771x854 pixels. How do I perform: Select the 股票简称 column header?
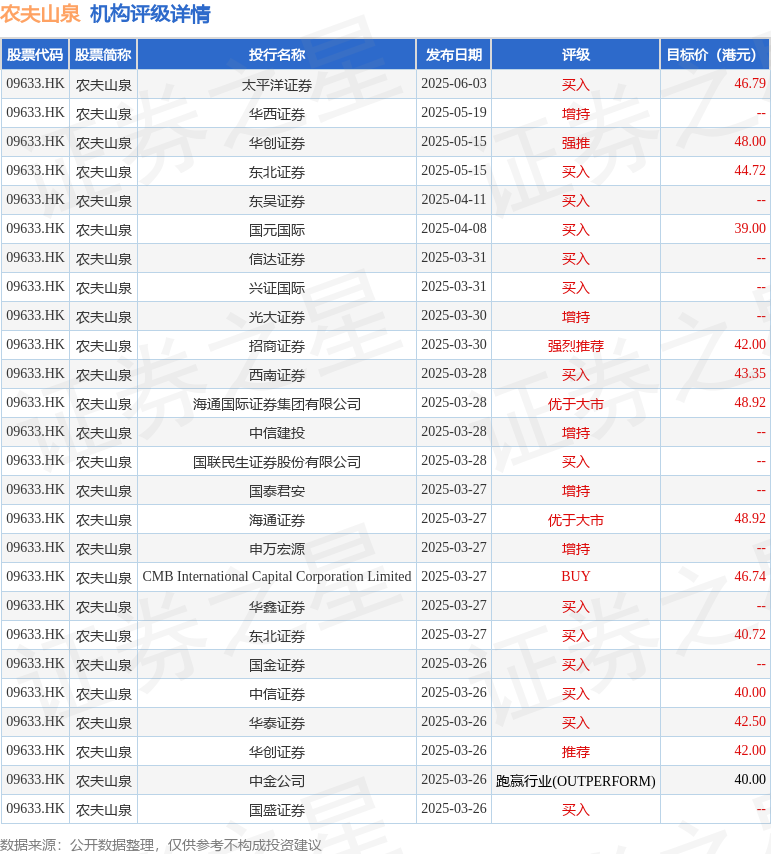tap(103, 54)
